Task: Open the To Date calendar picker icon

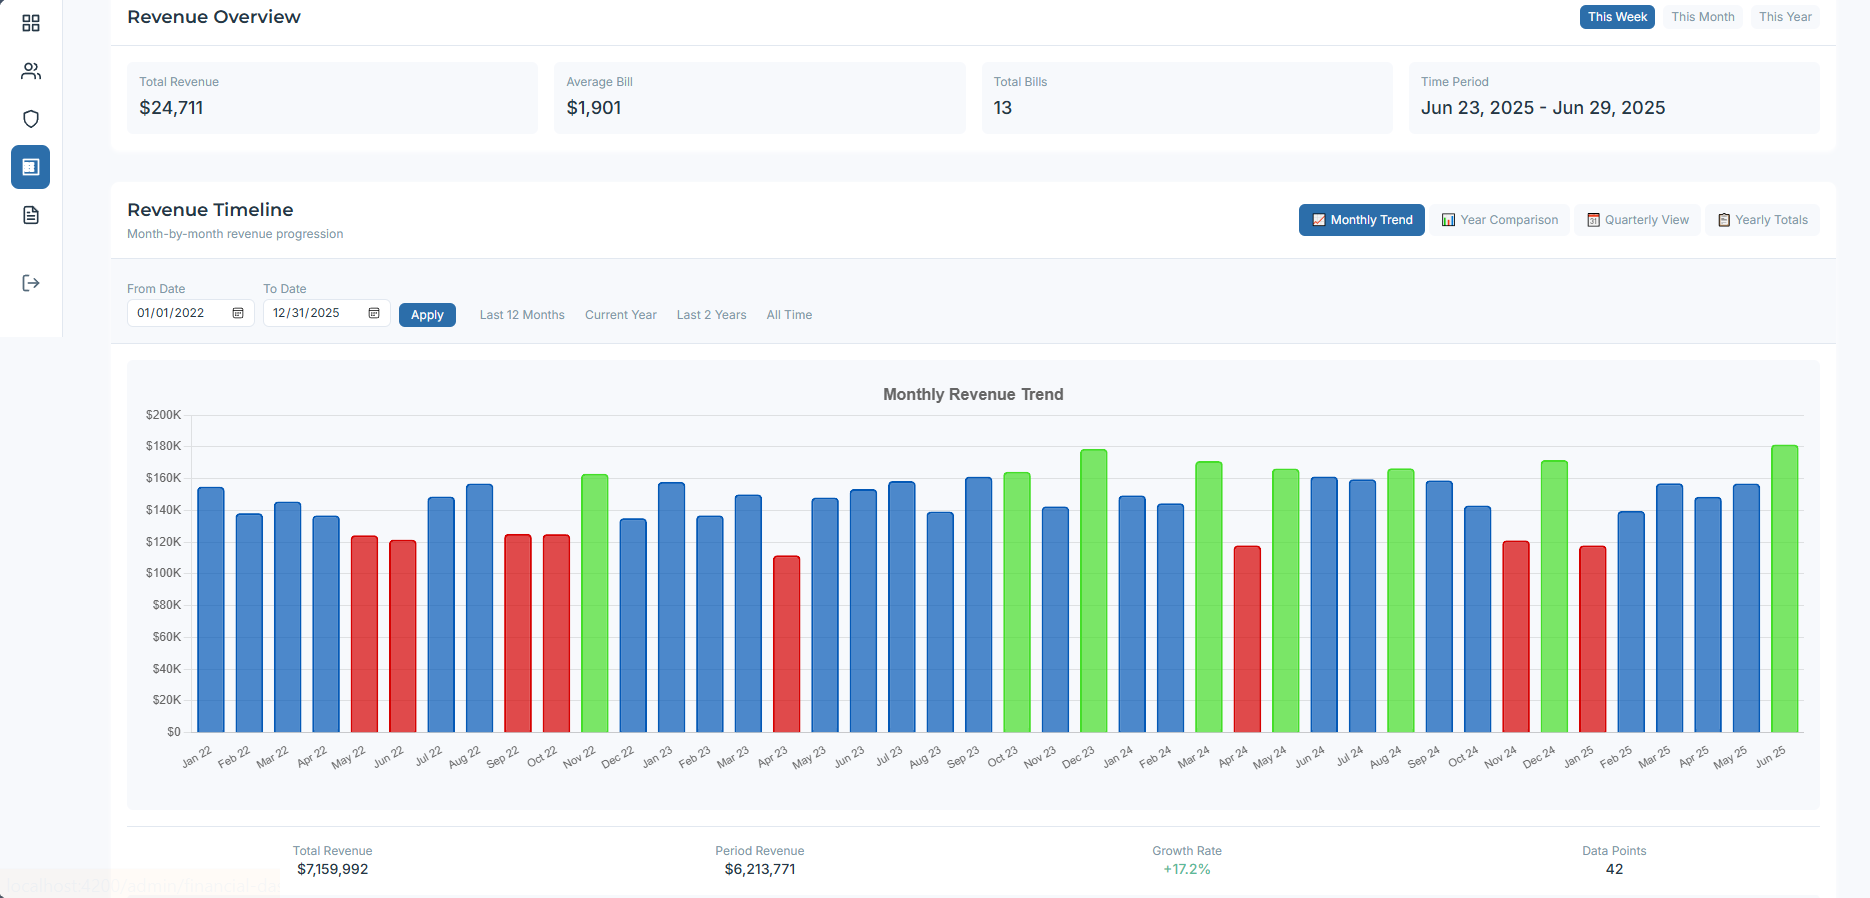Action: coord(374,313)
